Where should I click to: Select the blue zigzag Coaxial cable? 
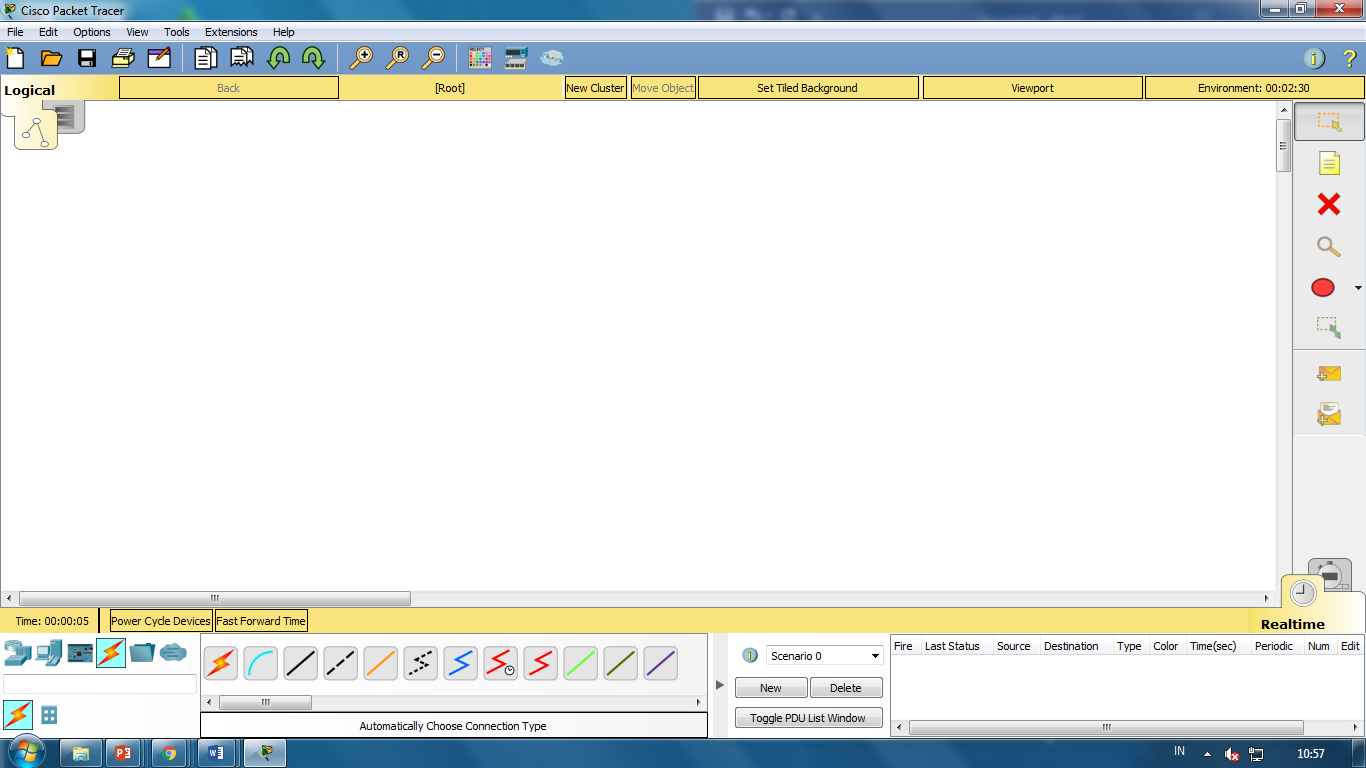point(461,663)
